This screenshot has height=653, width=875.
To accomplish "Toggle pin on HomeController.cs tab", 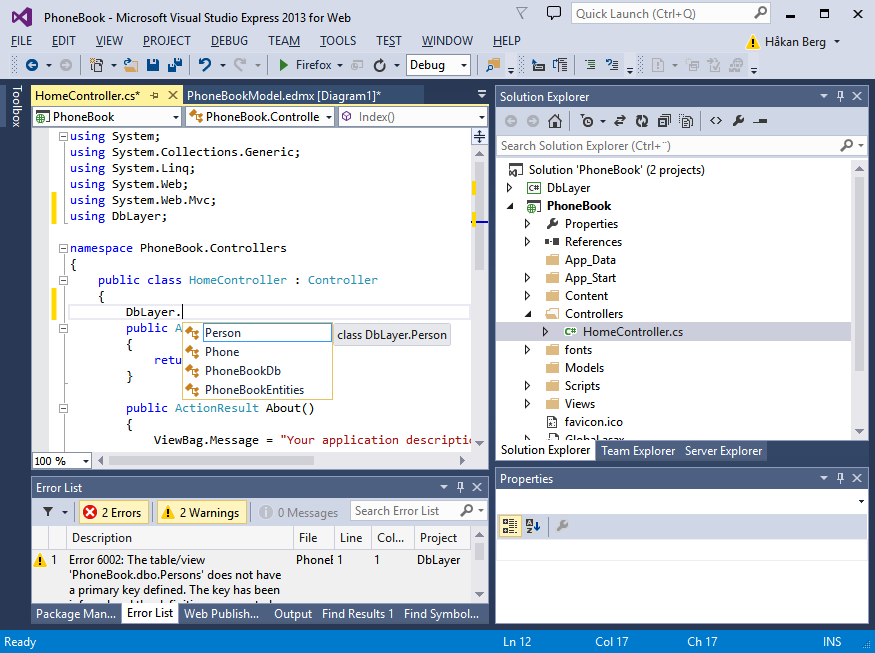I will pyautogui.click(x=155, y=96).
